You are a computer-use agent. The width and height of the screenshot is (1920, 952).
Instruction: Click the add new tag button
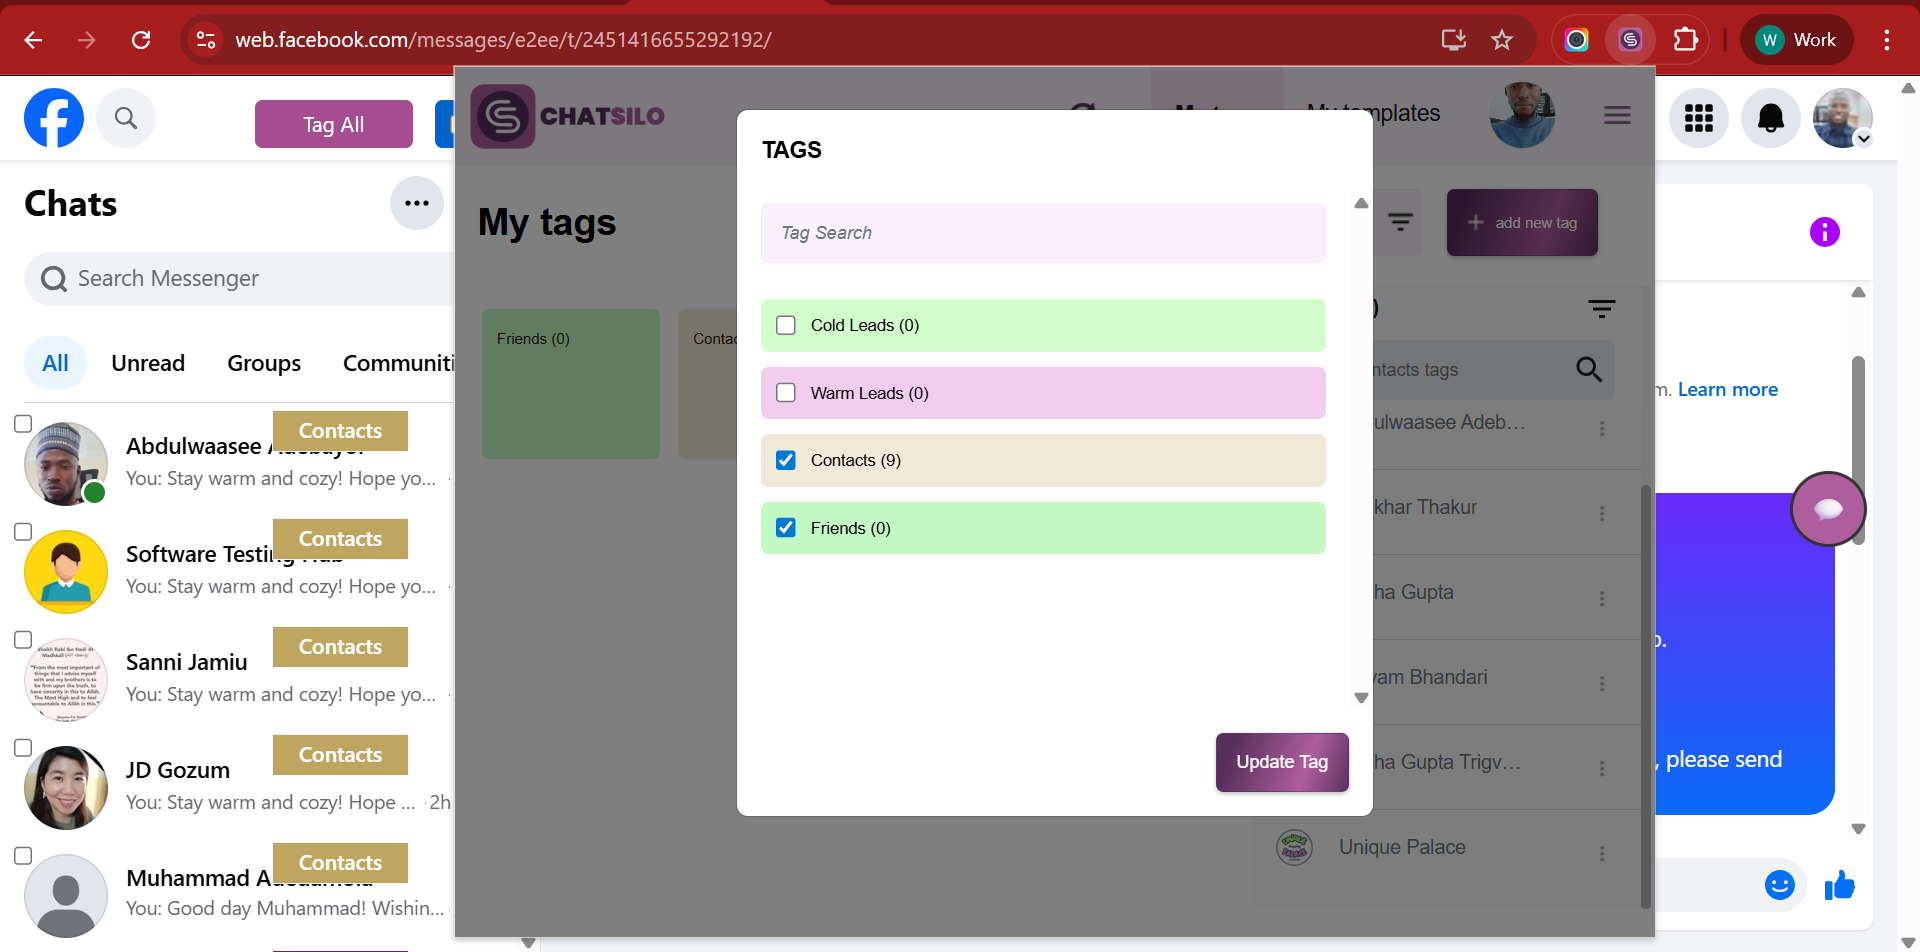1522,222
